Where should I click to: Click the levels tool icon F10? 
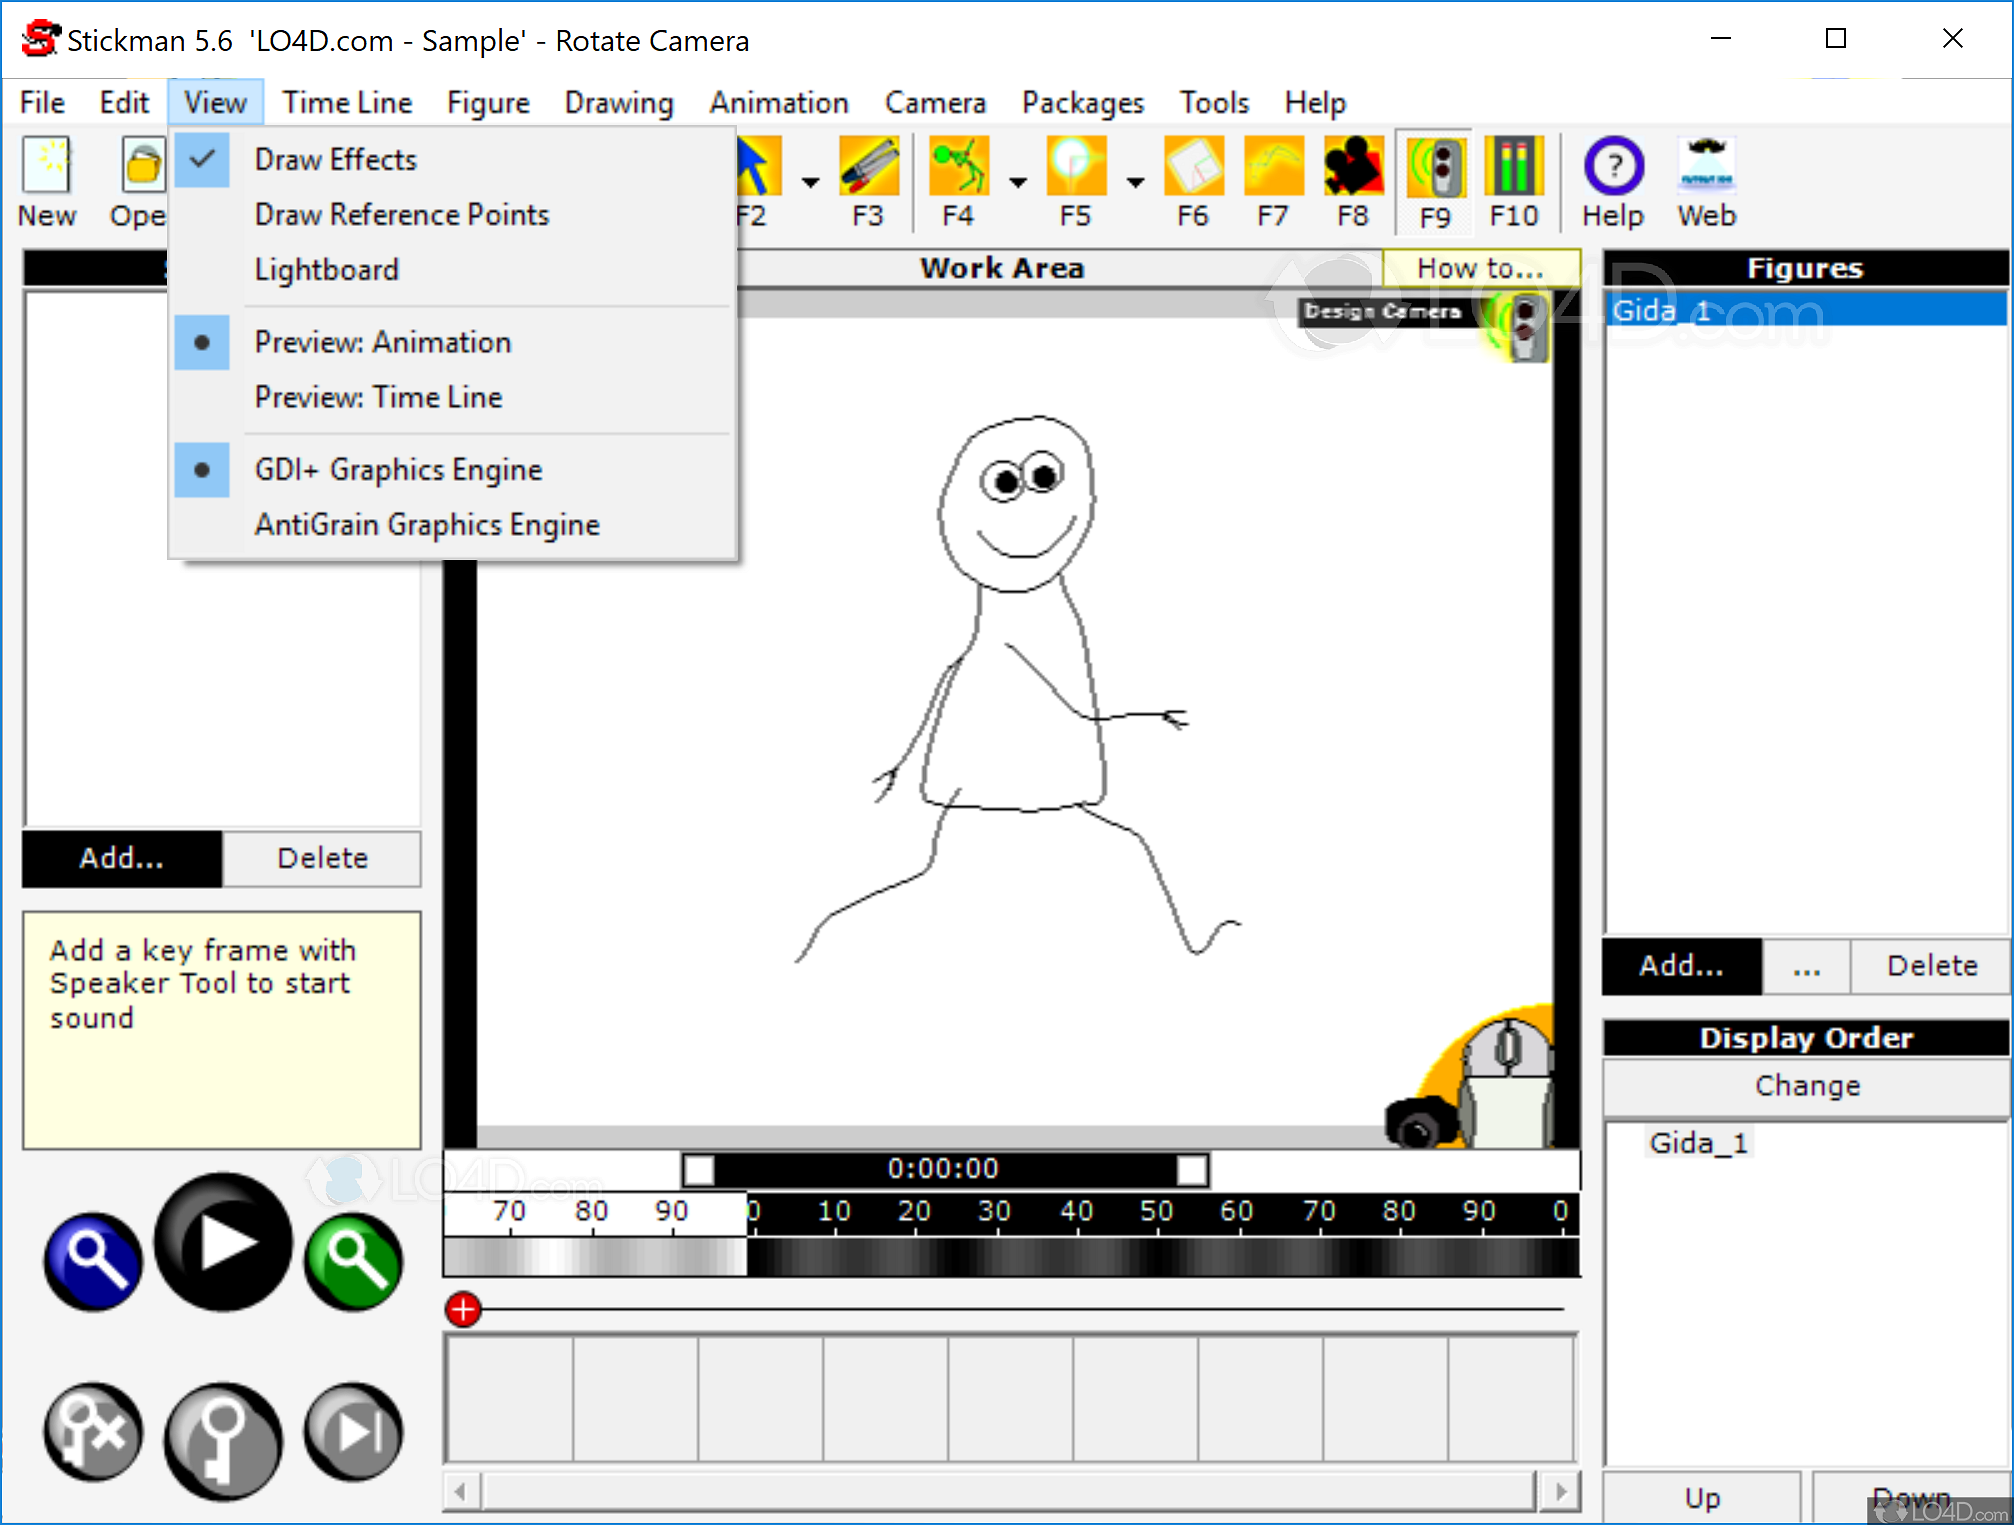coord(1513,168)
